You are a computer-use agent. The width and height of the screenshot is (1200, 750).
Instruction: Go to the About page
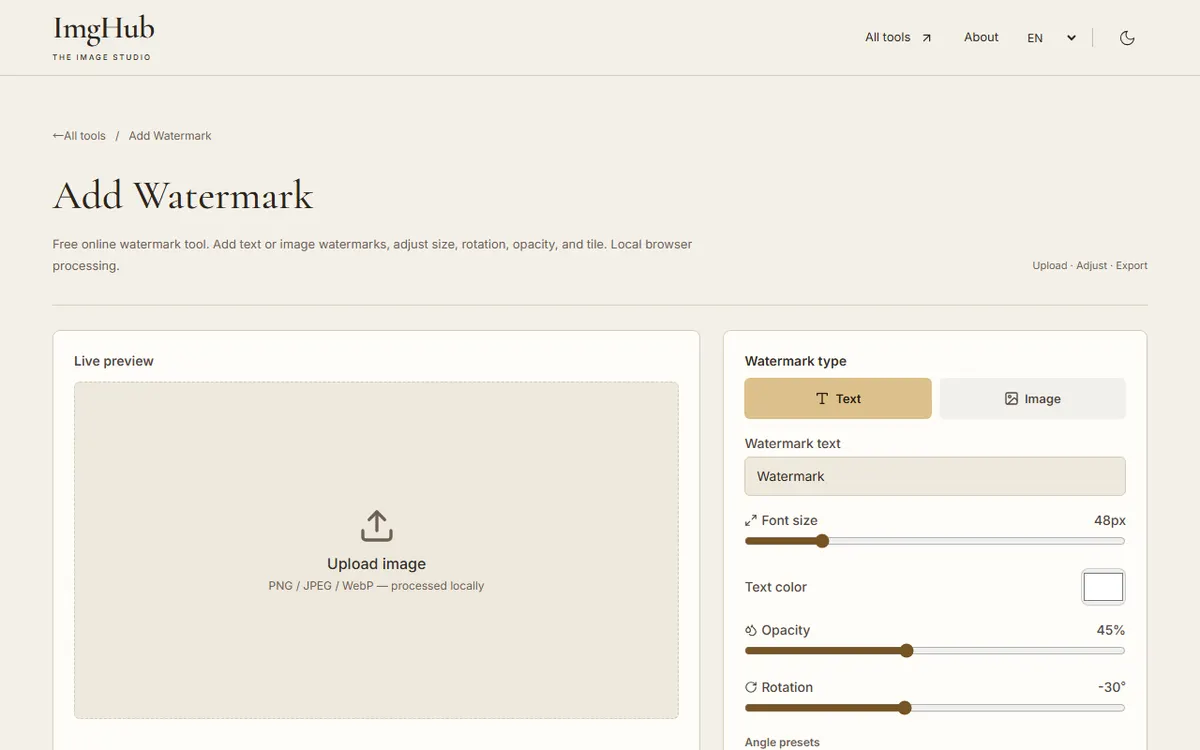[981, 38]
